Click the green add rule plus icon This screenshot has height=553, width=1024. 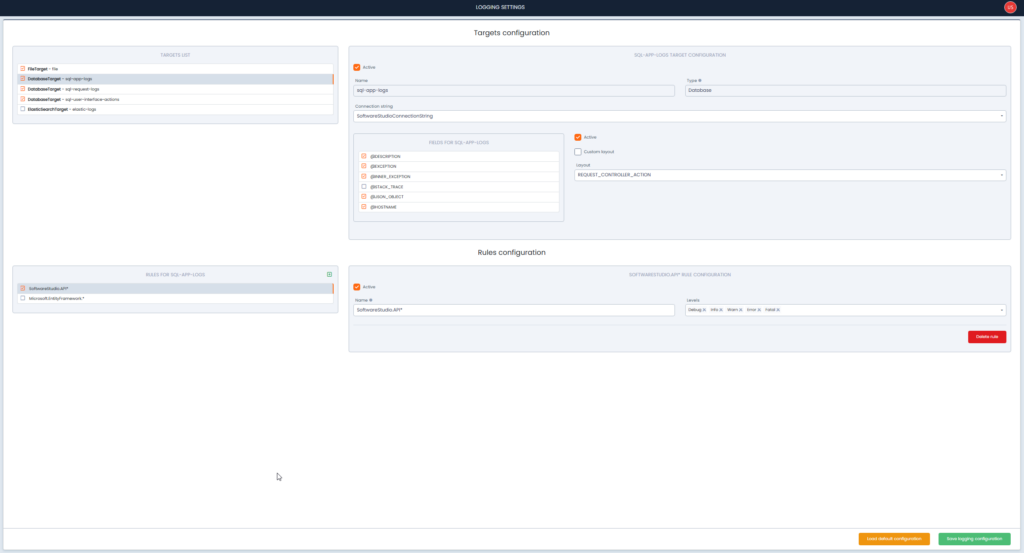click(329, 274)
